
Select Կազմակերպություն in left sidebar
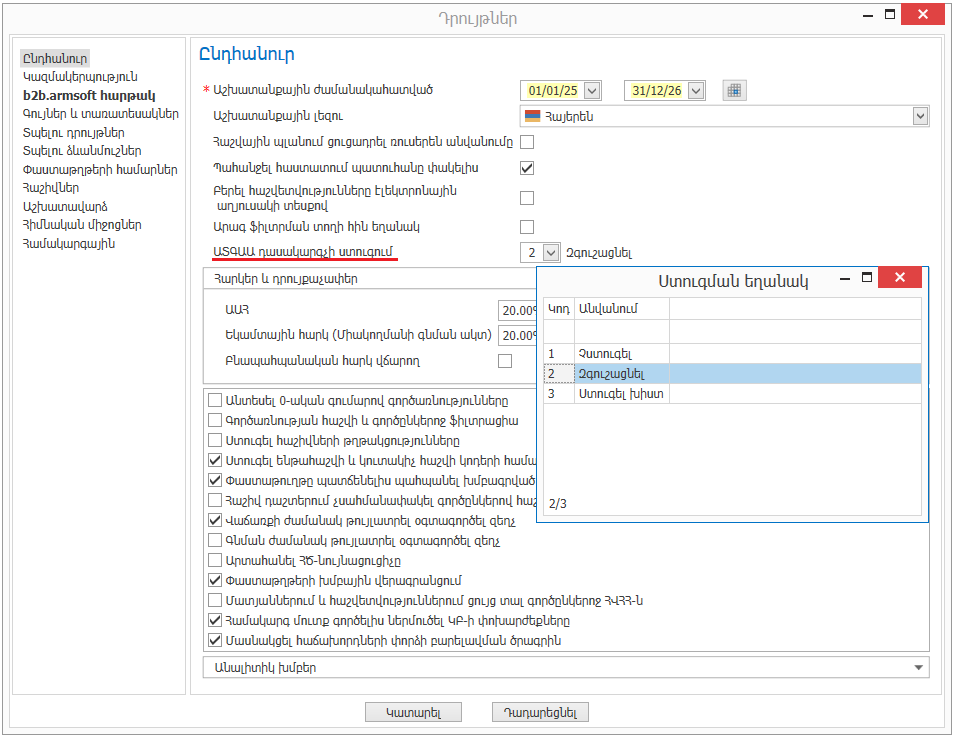(x=80, y=77)
